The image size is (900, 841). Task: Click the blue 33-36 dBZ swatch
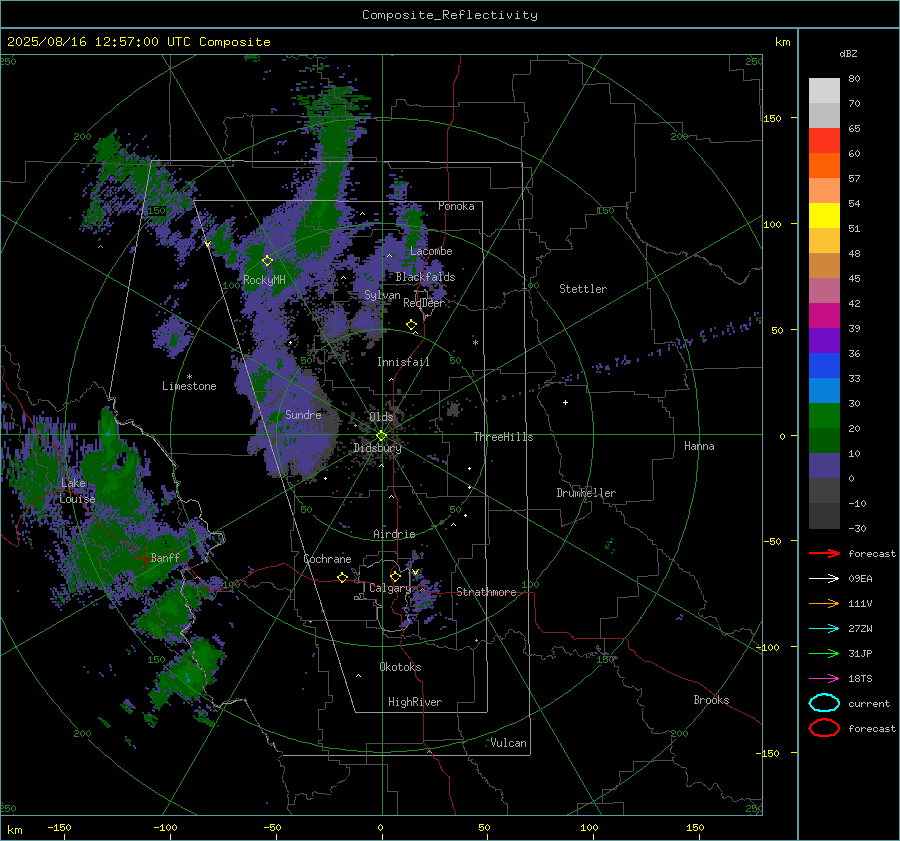(824, 366)
